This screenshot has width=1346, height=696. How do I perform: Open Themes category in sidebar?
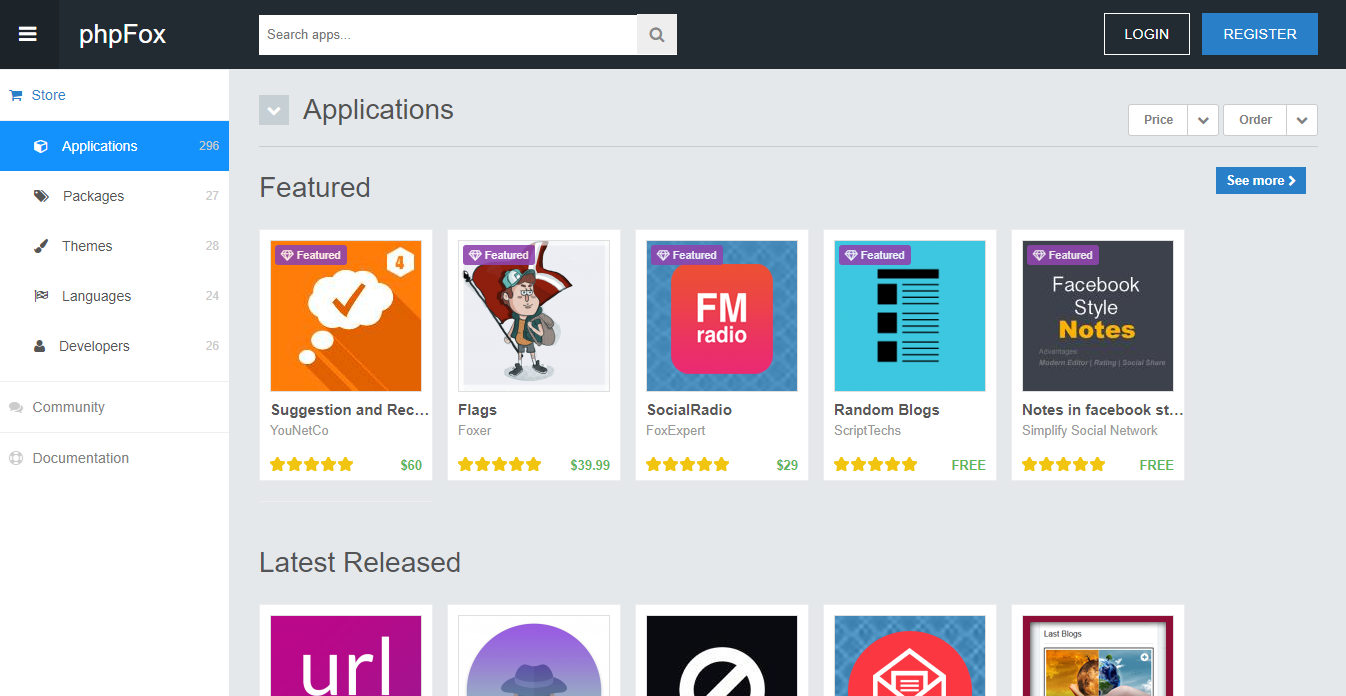click(87, 246)
